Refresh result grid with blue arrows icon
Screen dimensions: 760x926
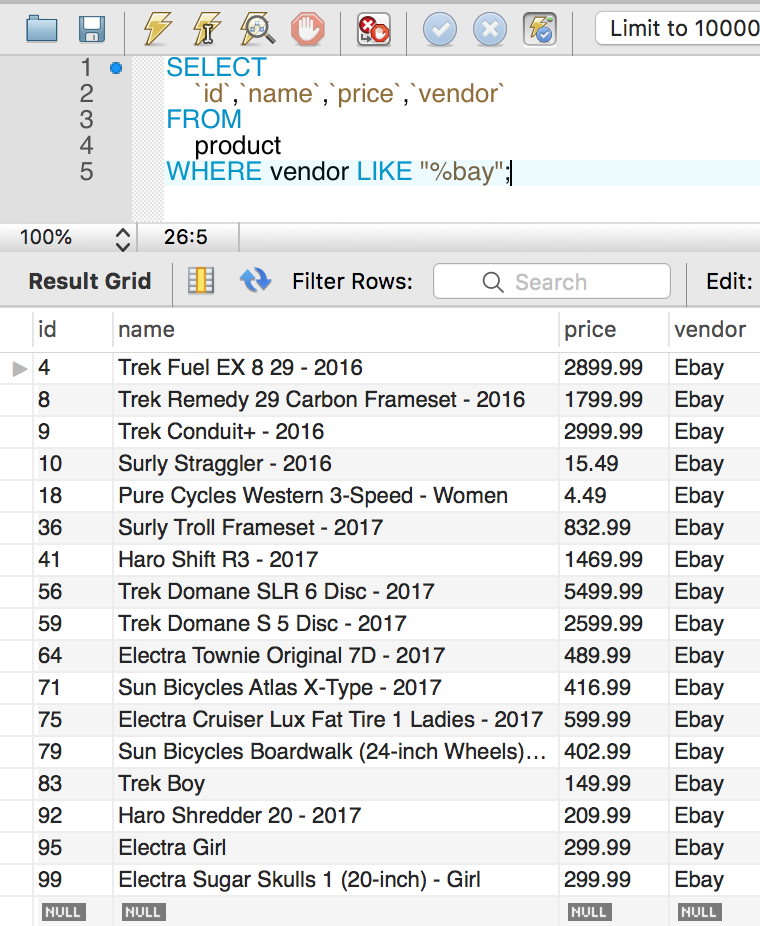click(255, 281)
